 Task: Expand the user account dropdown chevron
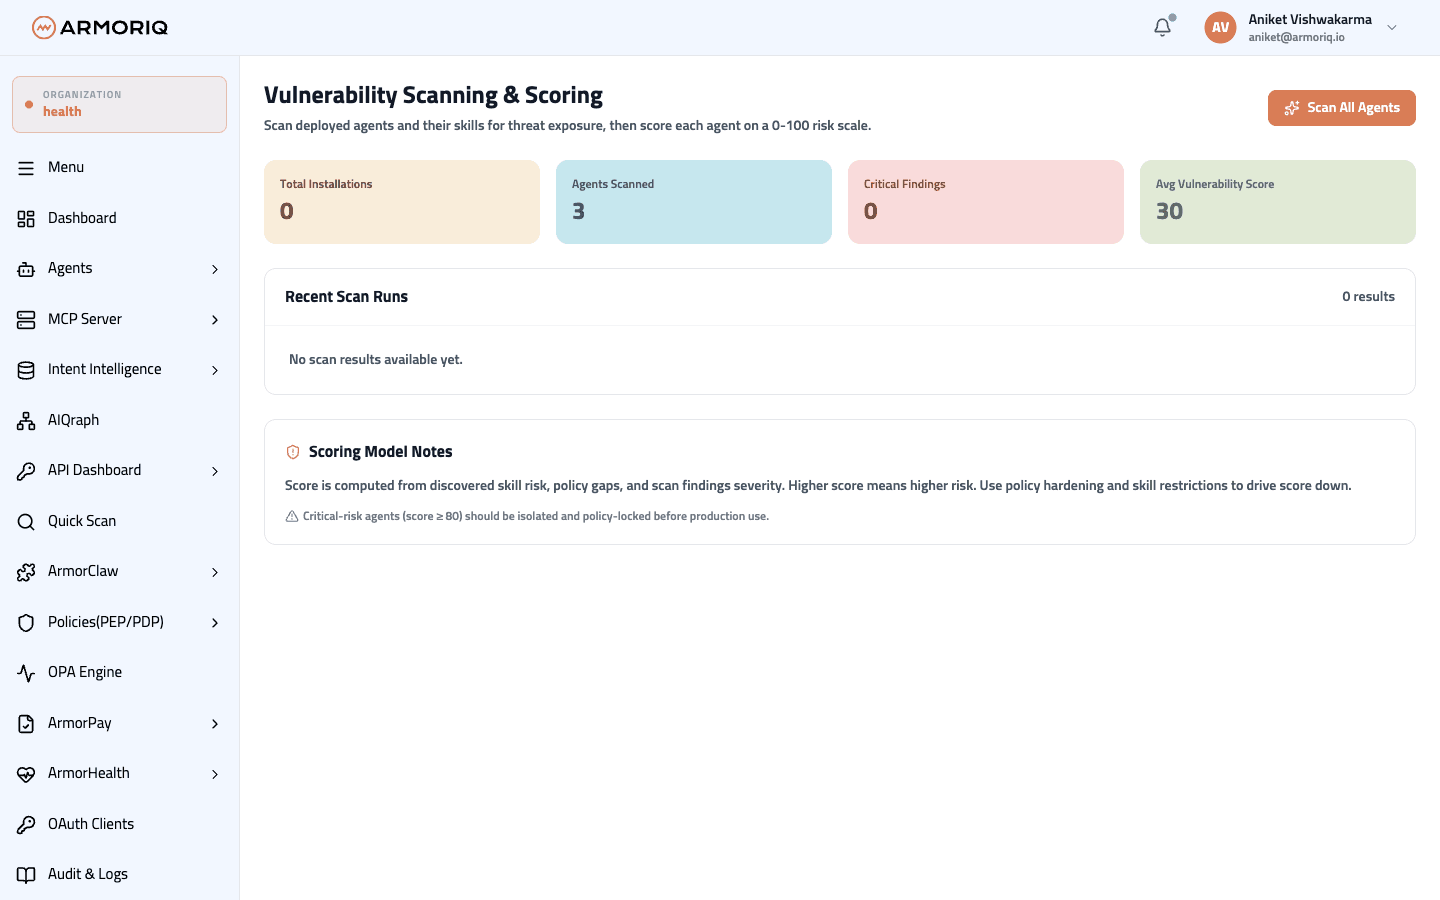(1392, 28)
